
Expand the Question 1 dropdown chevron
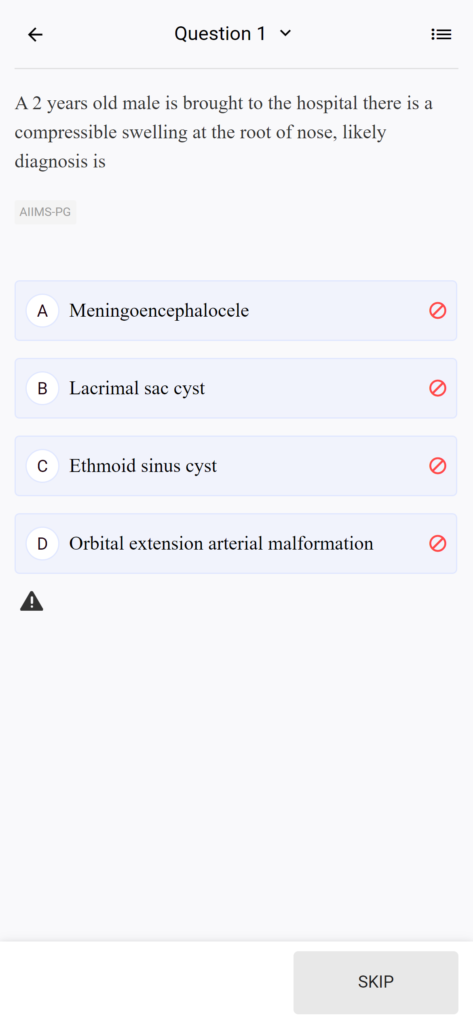[x=285, y=34]
